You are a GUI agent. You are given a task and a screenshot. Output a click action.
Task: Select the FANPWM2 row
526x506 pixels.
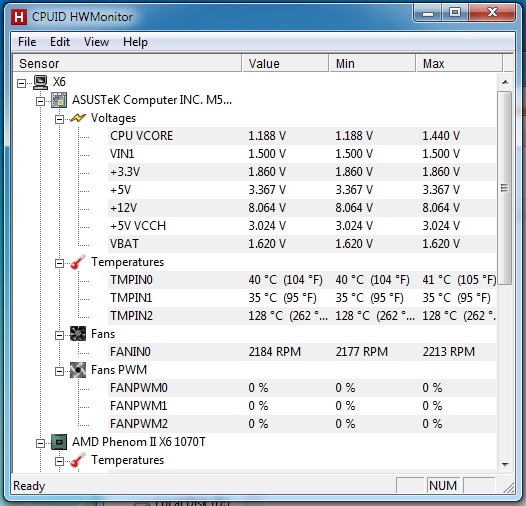302,424
